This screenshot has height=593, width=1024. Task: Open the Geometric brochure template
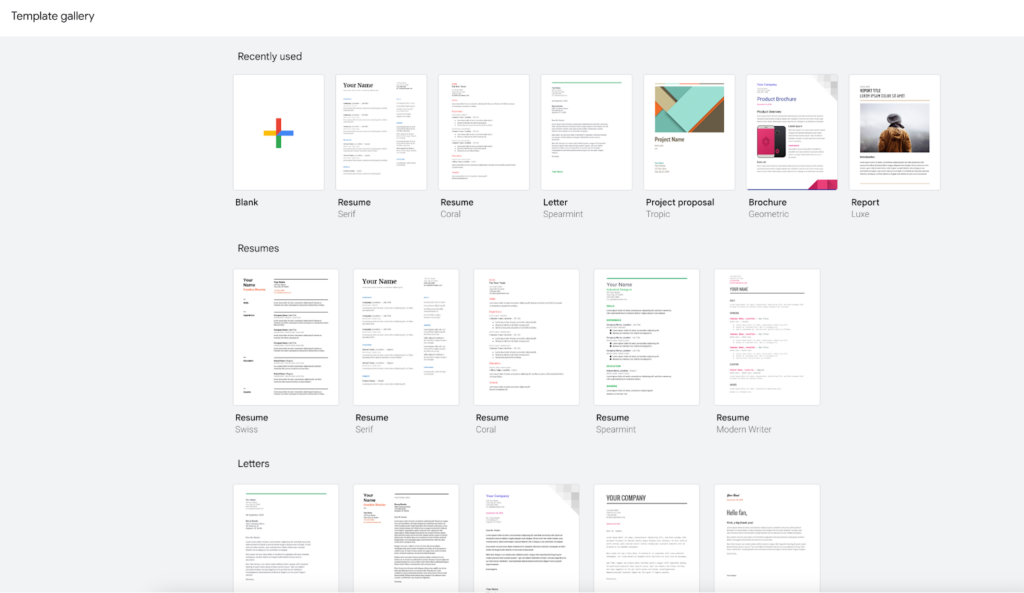791,131
